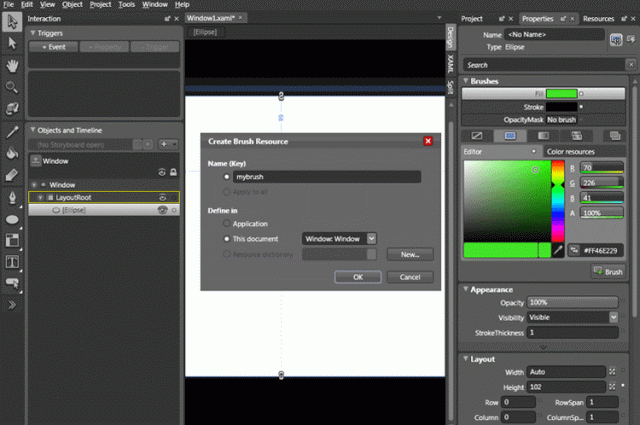Open the File menu
The height and width of the screenshot is (425, 640).
[x=9, y=4]
